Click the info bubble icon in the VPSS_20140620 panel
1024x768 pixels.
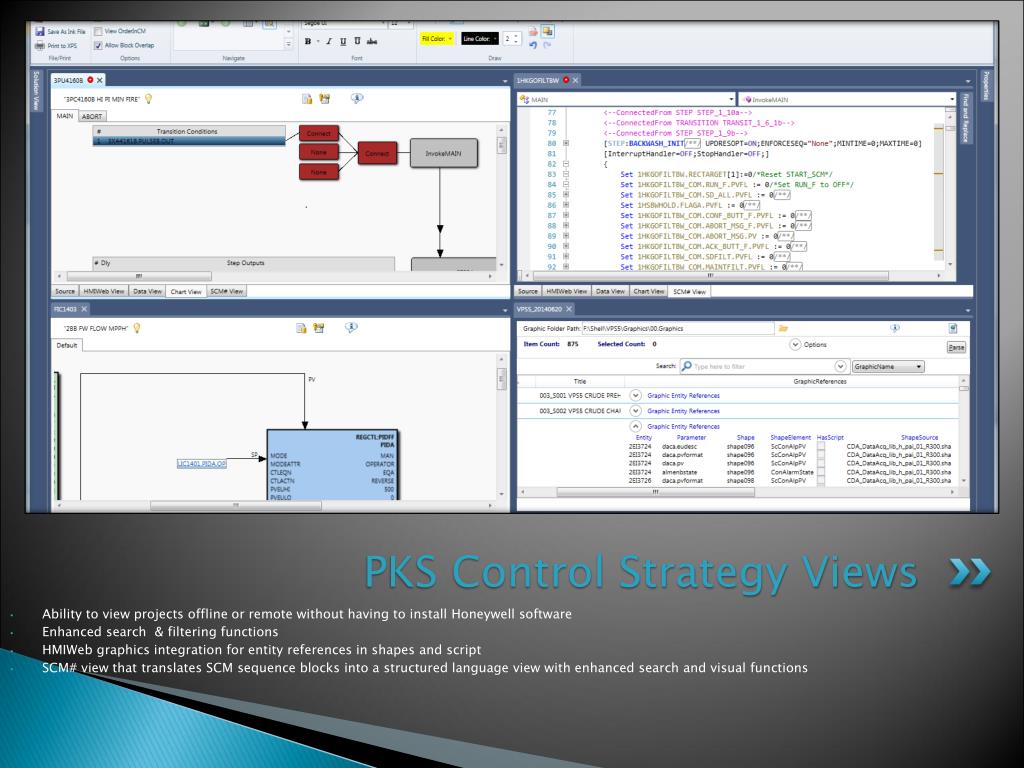(895, 328)
